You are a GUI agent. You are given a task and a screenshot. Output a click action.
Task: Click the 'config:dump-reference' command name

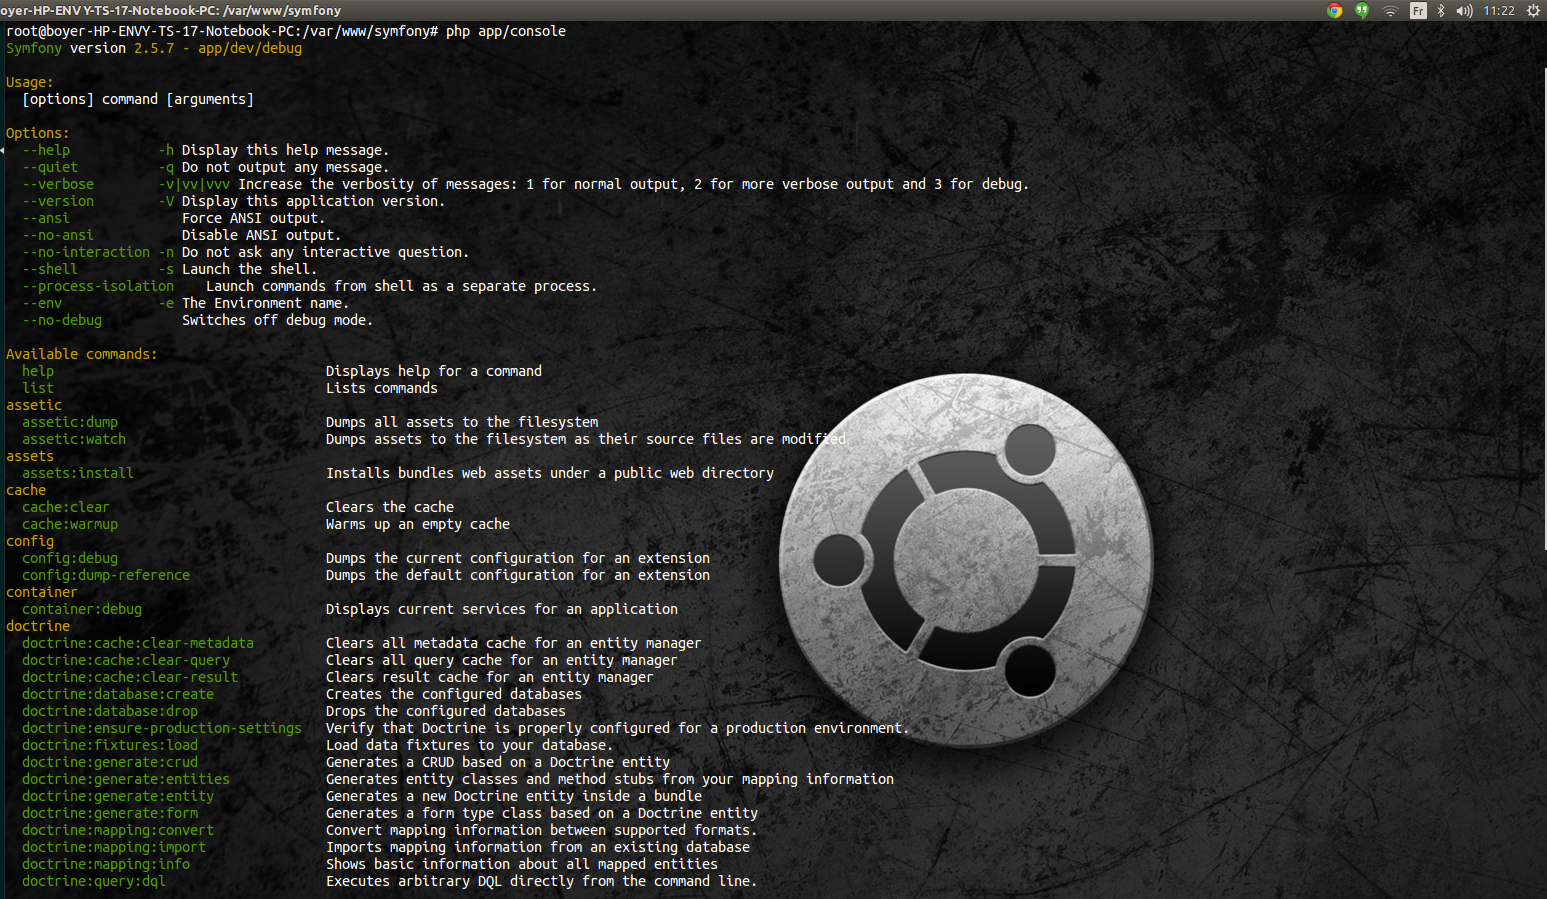106,575
